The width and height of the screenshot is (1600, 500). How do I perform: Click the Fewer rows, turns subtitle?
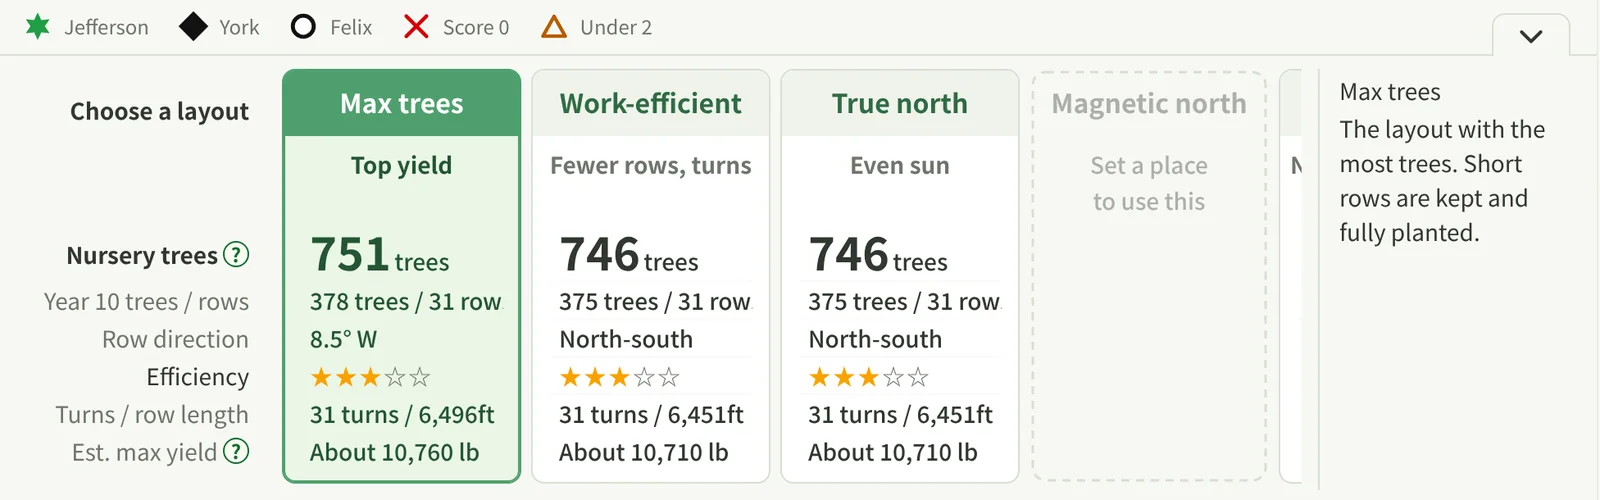pyautogui.click(x=651, y=166)
